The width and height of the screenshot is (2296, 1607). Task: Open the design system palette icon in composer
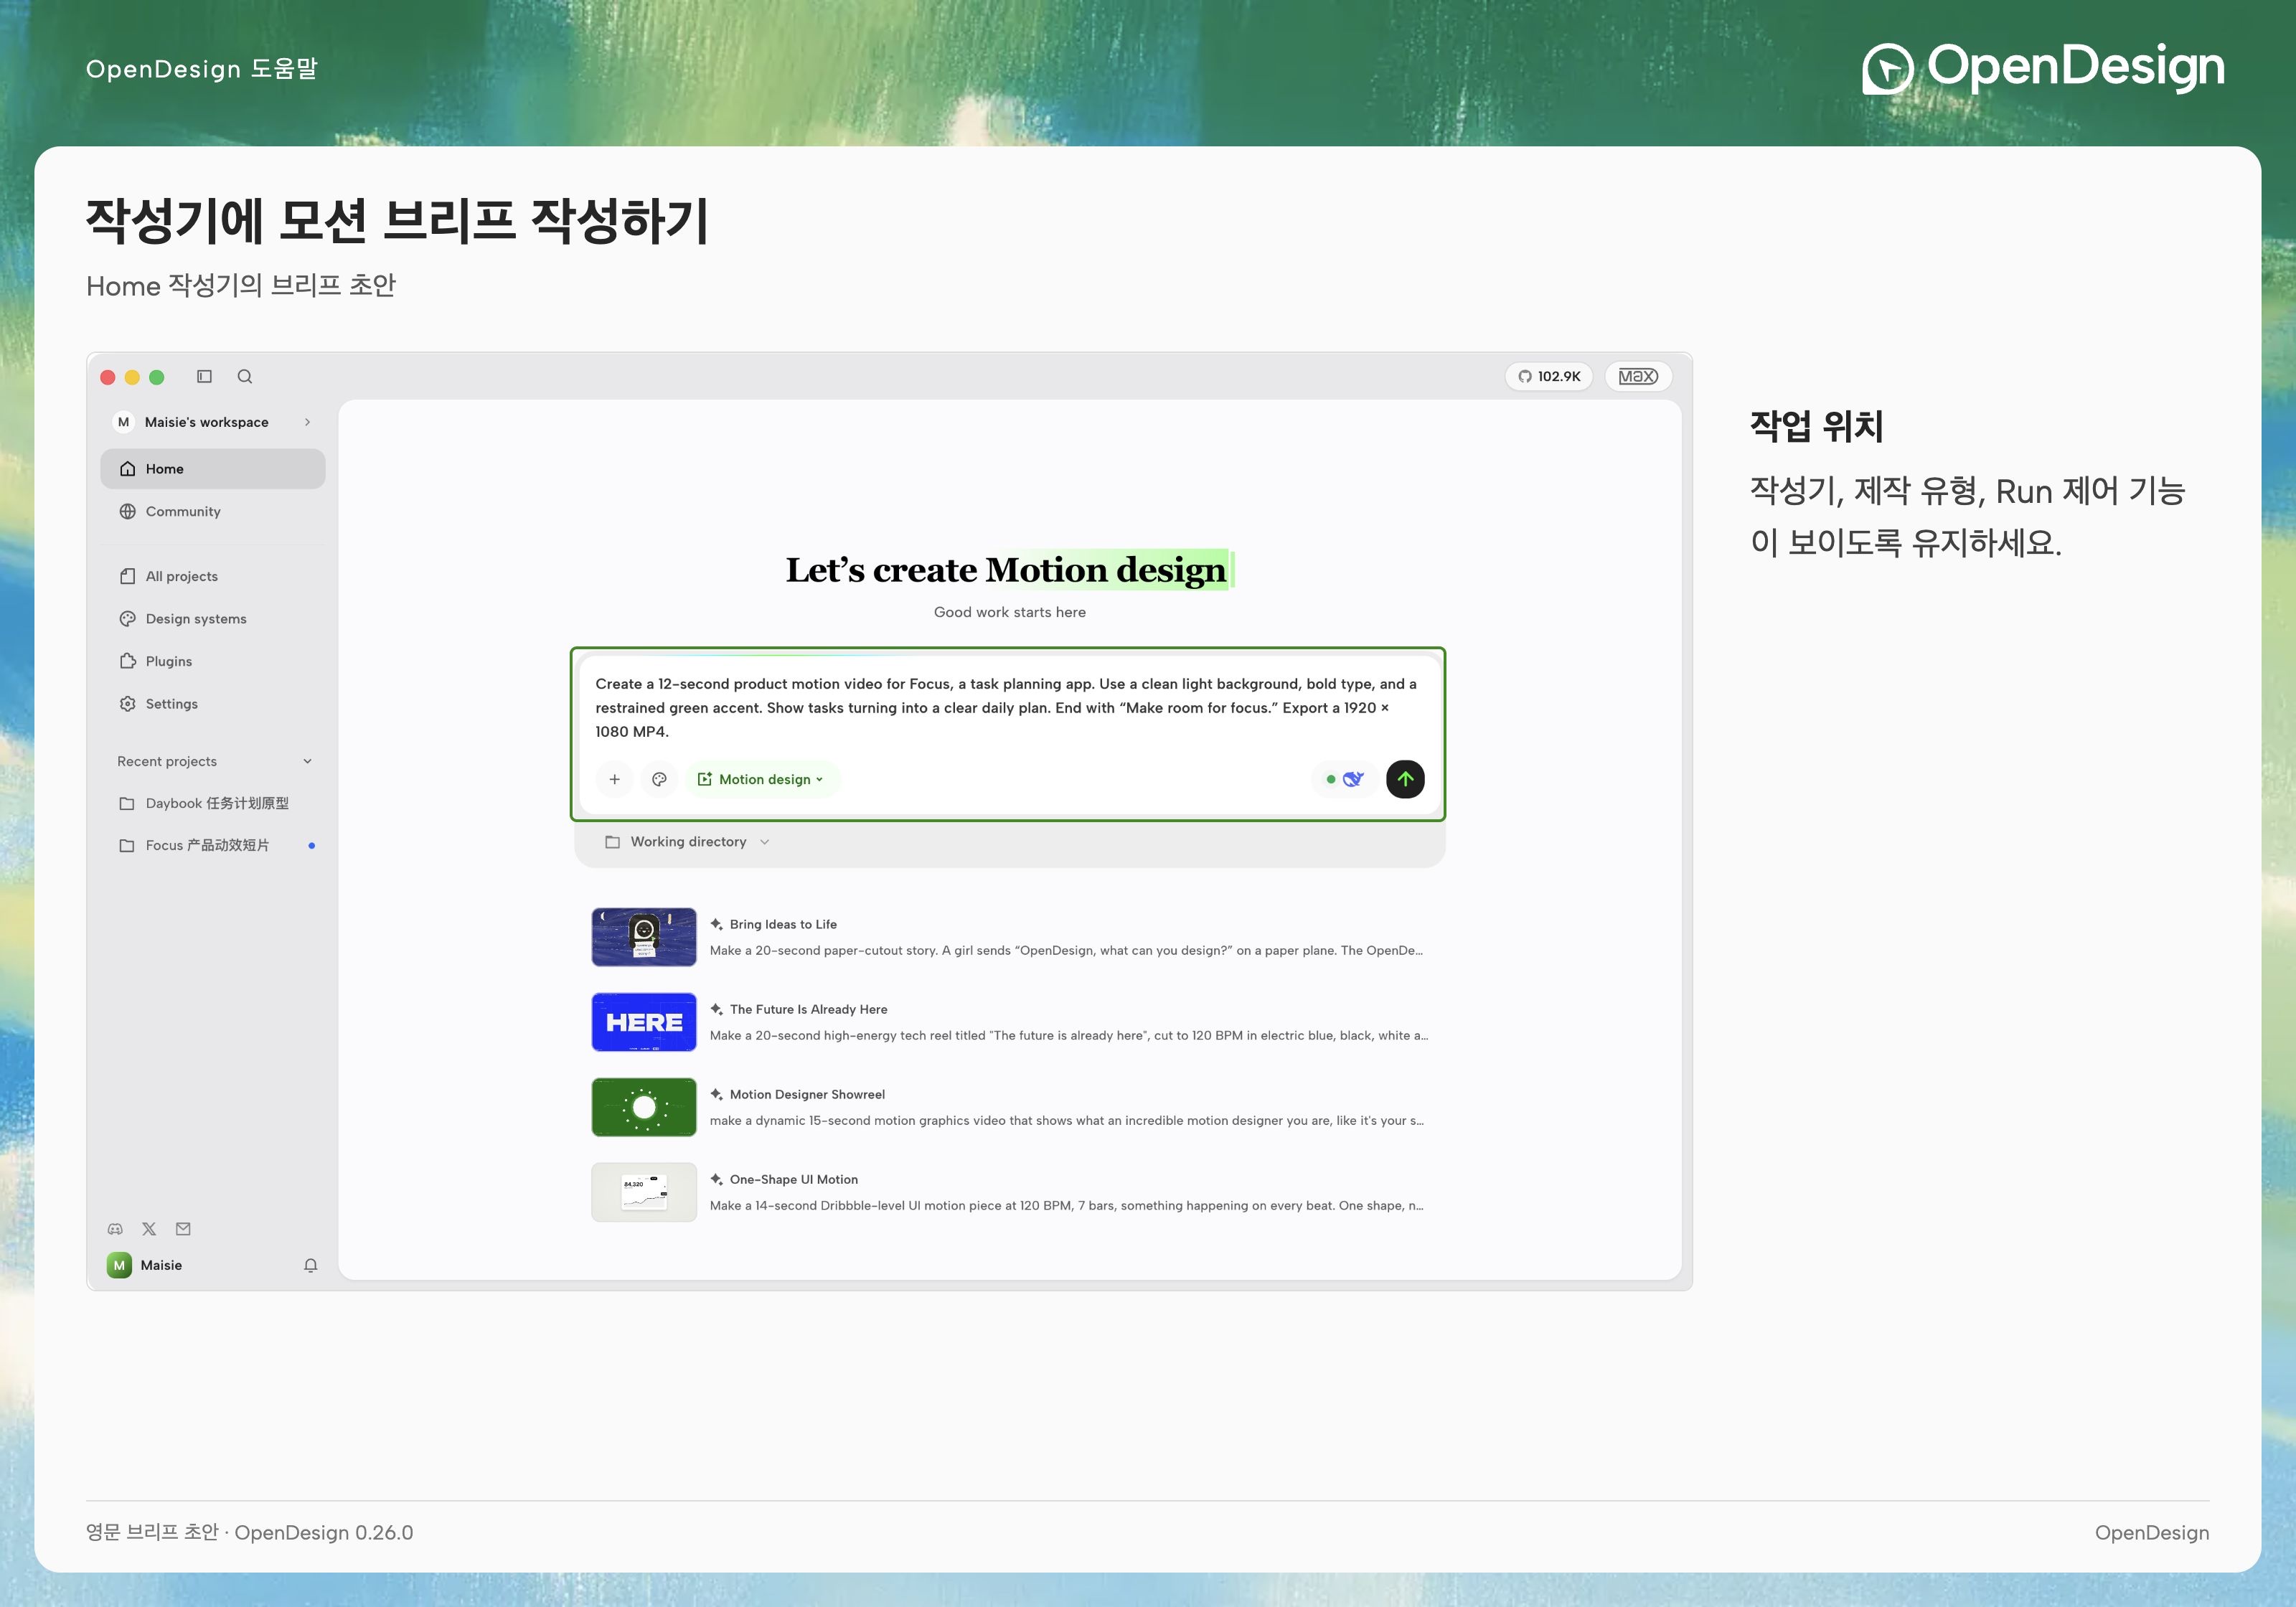[x=659, y=779]
